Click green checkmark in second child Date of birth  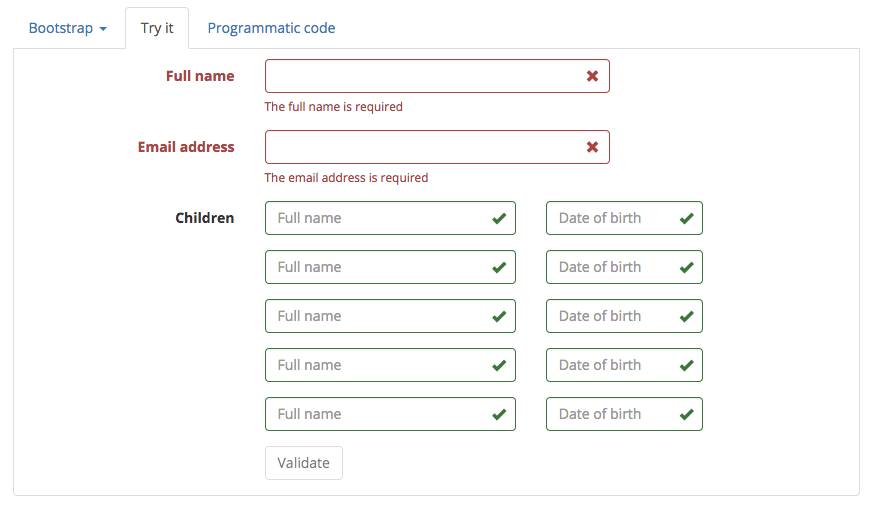click(x=686, y=267)
